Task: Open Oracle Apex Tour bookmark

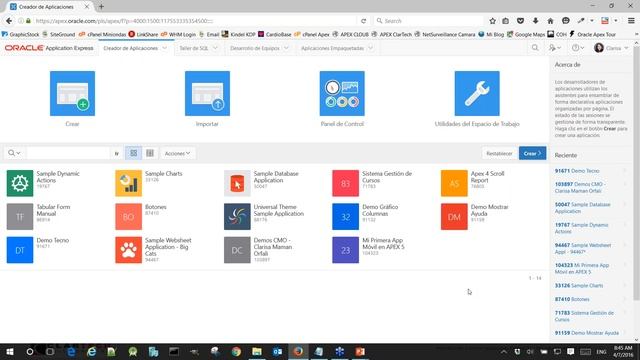Action: pyautogui.click(x=592, y=34)
